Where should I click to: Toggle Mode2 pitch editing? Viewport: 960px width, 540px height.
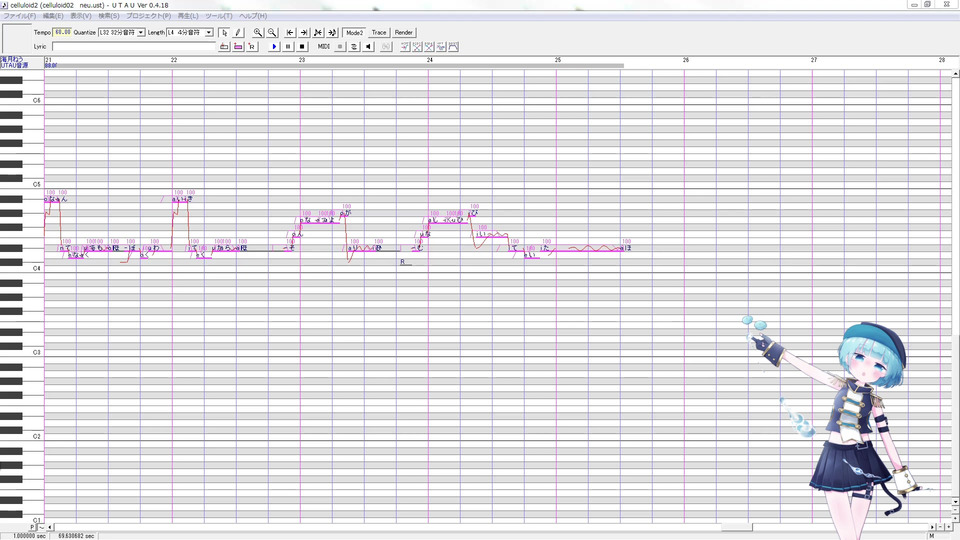tap(354, 32)
